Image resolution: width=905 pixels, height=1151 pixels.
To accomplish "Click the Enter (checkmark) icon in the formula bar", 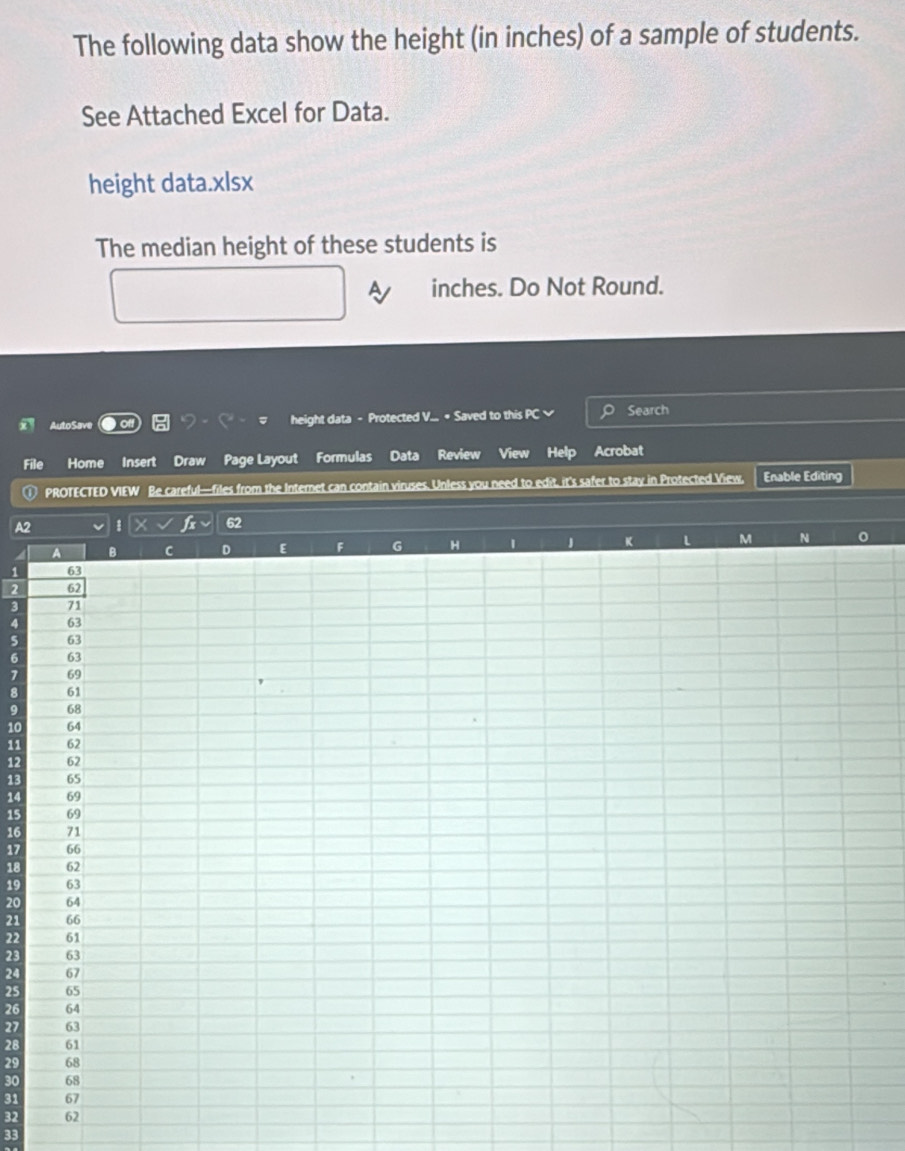I will pyautogui.click(x=163, y=522).
